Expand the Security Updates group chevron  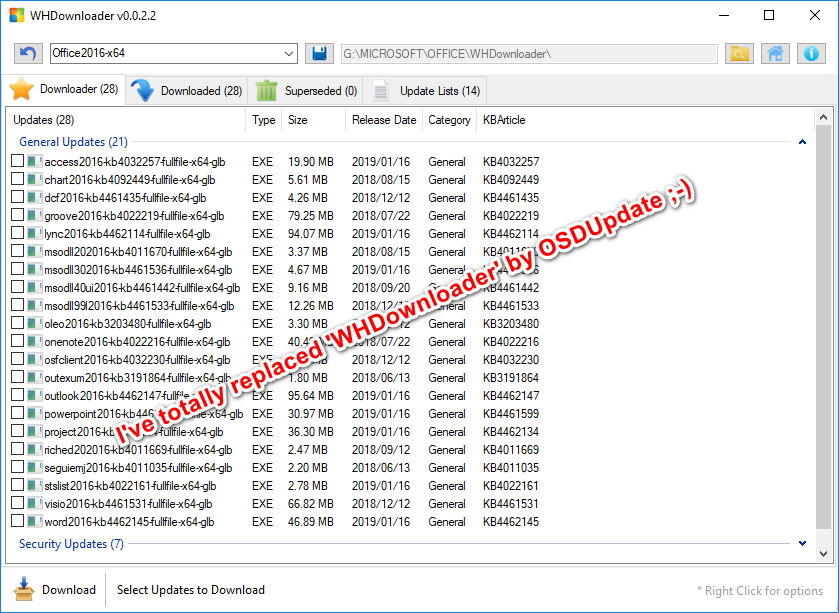pos(802,543)
